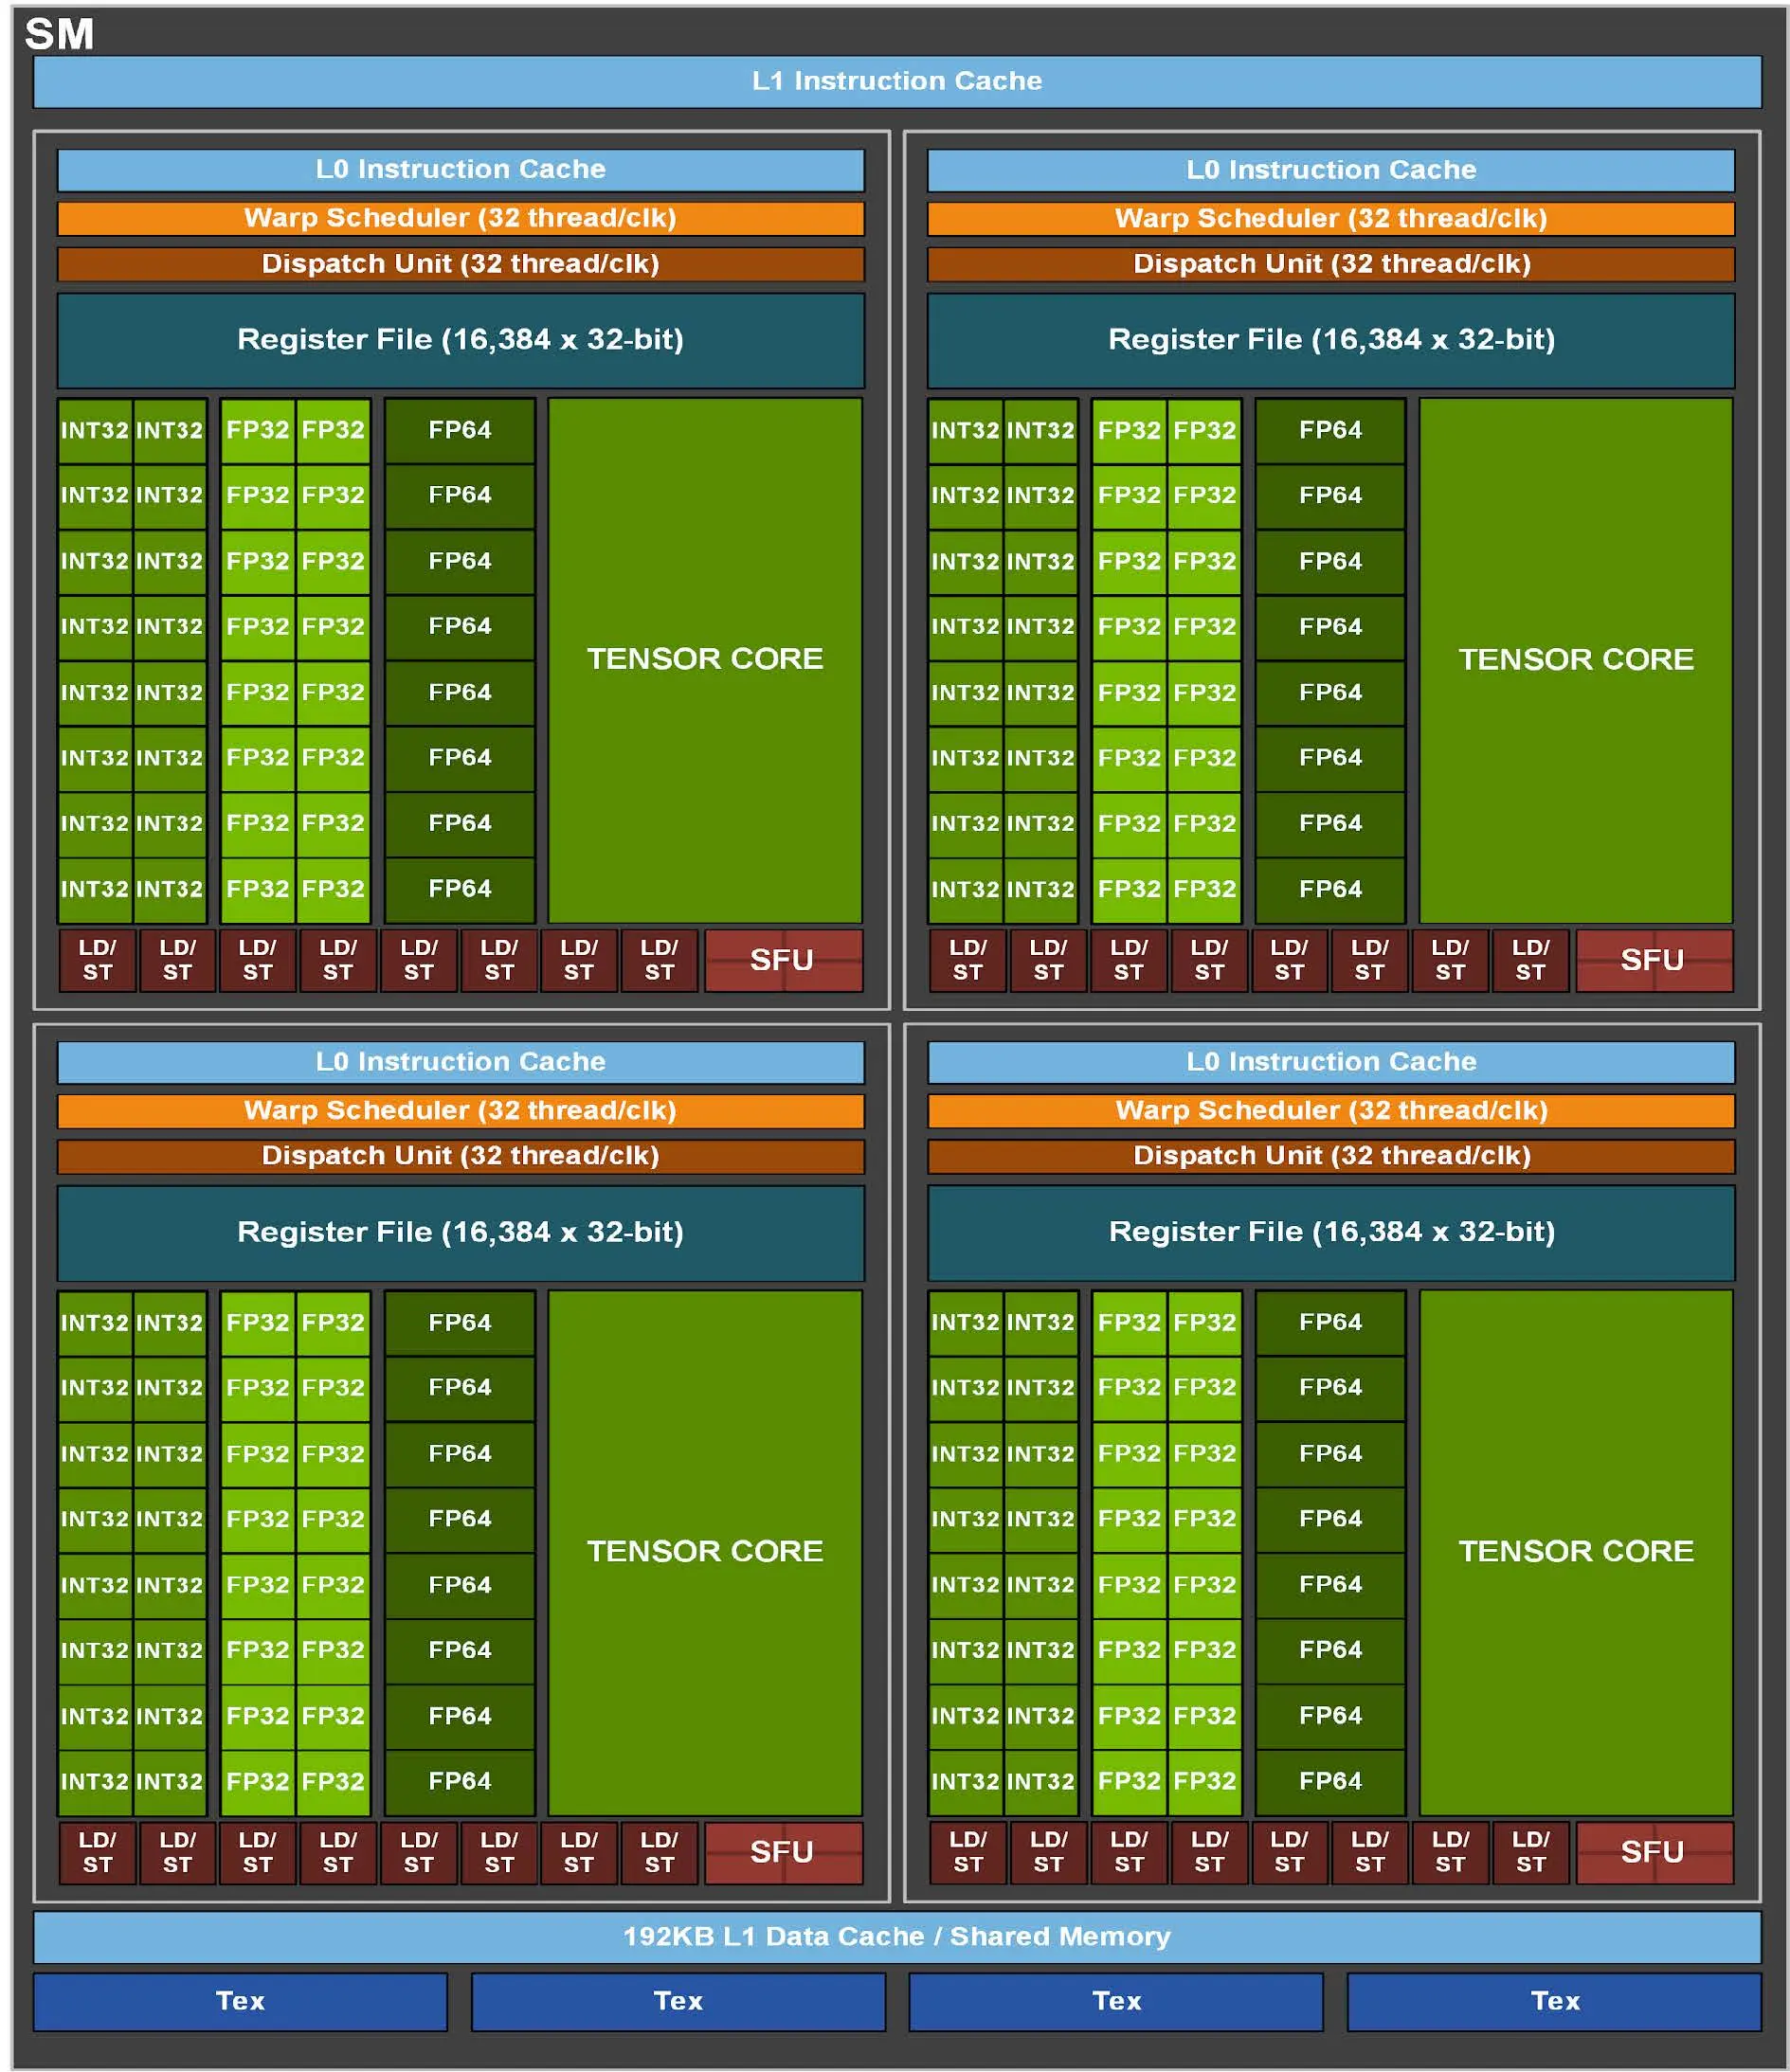This screenshot has width=1790, height=2072.
Task: Select the 192KB L1 Data Cache / Shared Memory bar
Action: [x=896, y=1936]
